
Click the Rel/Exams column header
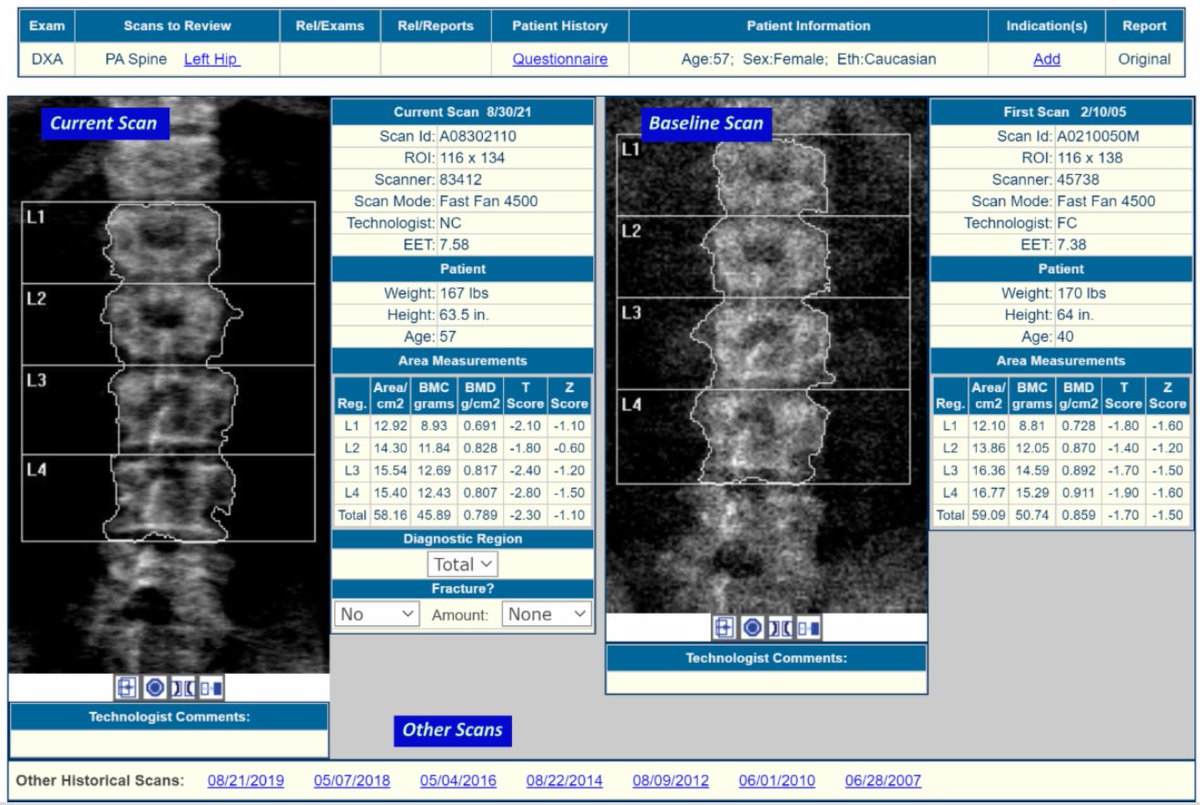330,26
